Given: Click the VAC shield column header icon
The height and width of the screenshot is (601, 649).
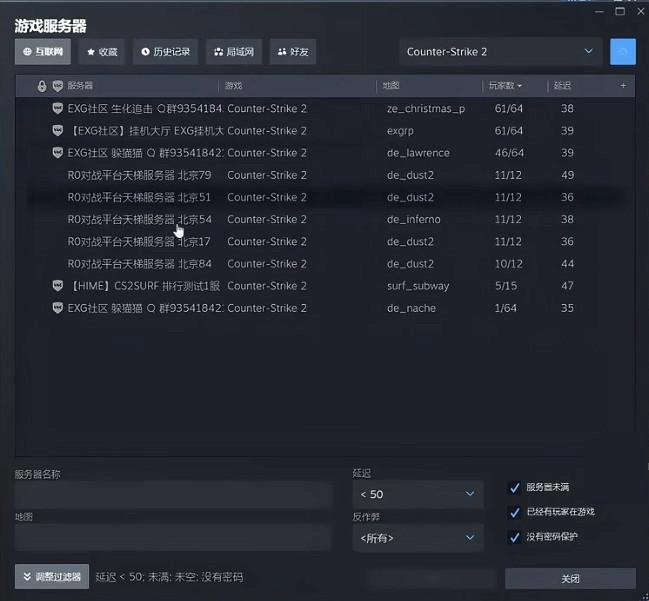Looking at the screenshot, I should (x=58, y=86).
